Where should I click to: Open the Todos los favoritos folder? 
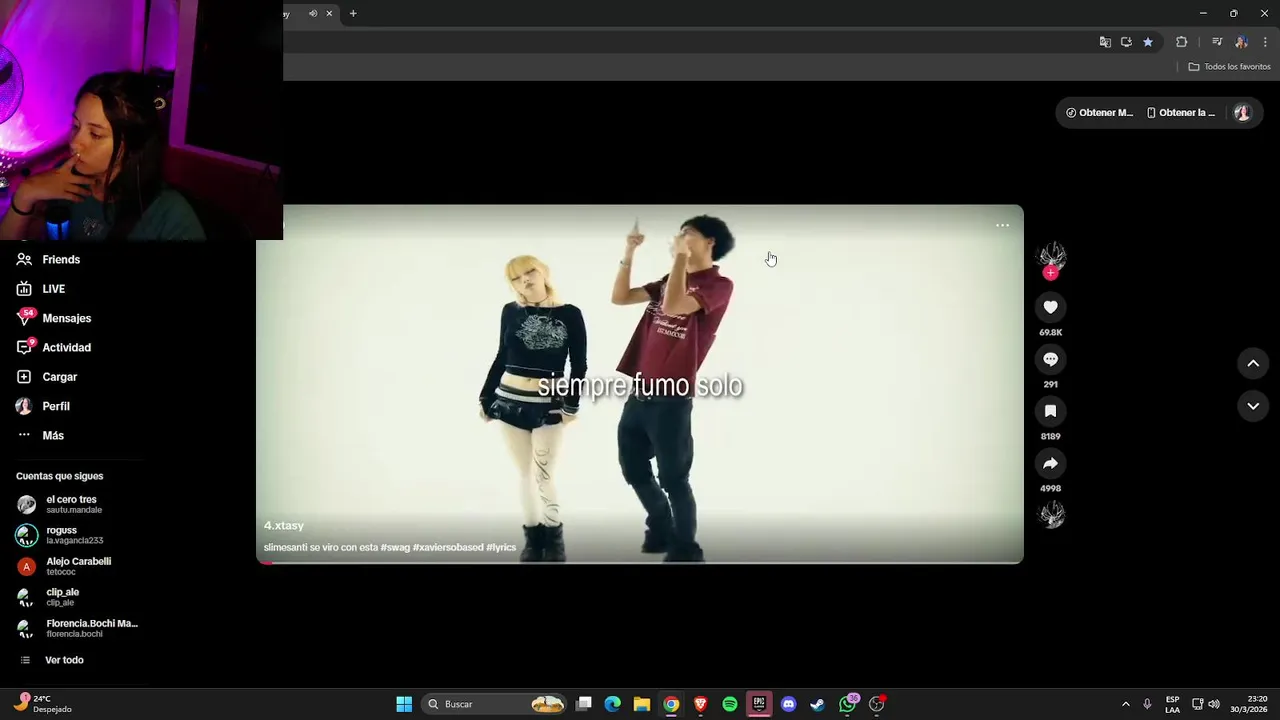(x=1229, y=67)
